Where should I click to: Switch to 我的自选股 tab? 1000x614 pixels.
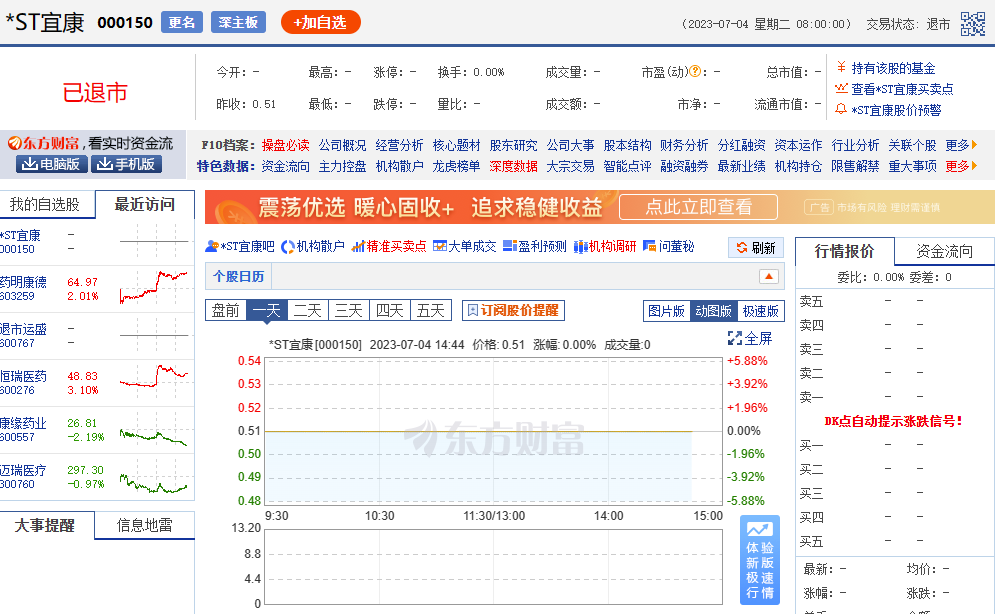point(46,205)
